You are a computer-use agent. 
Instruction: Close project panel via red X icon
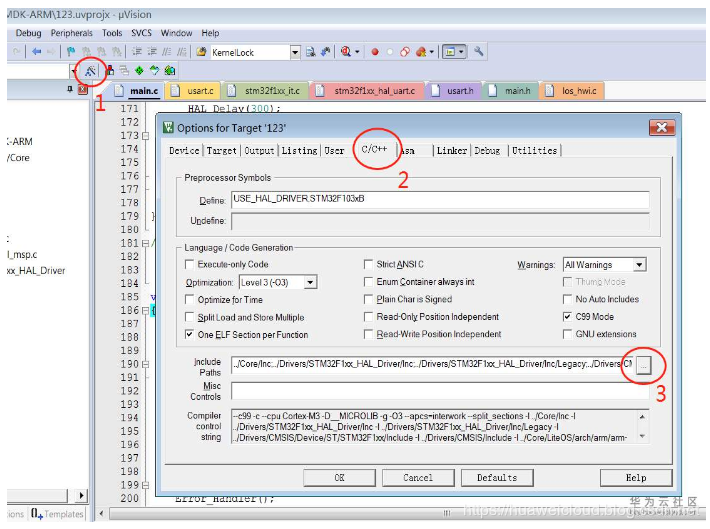pos(82,89)
